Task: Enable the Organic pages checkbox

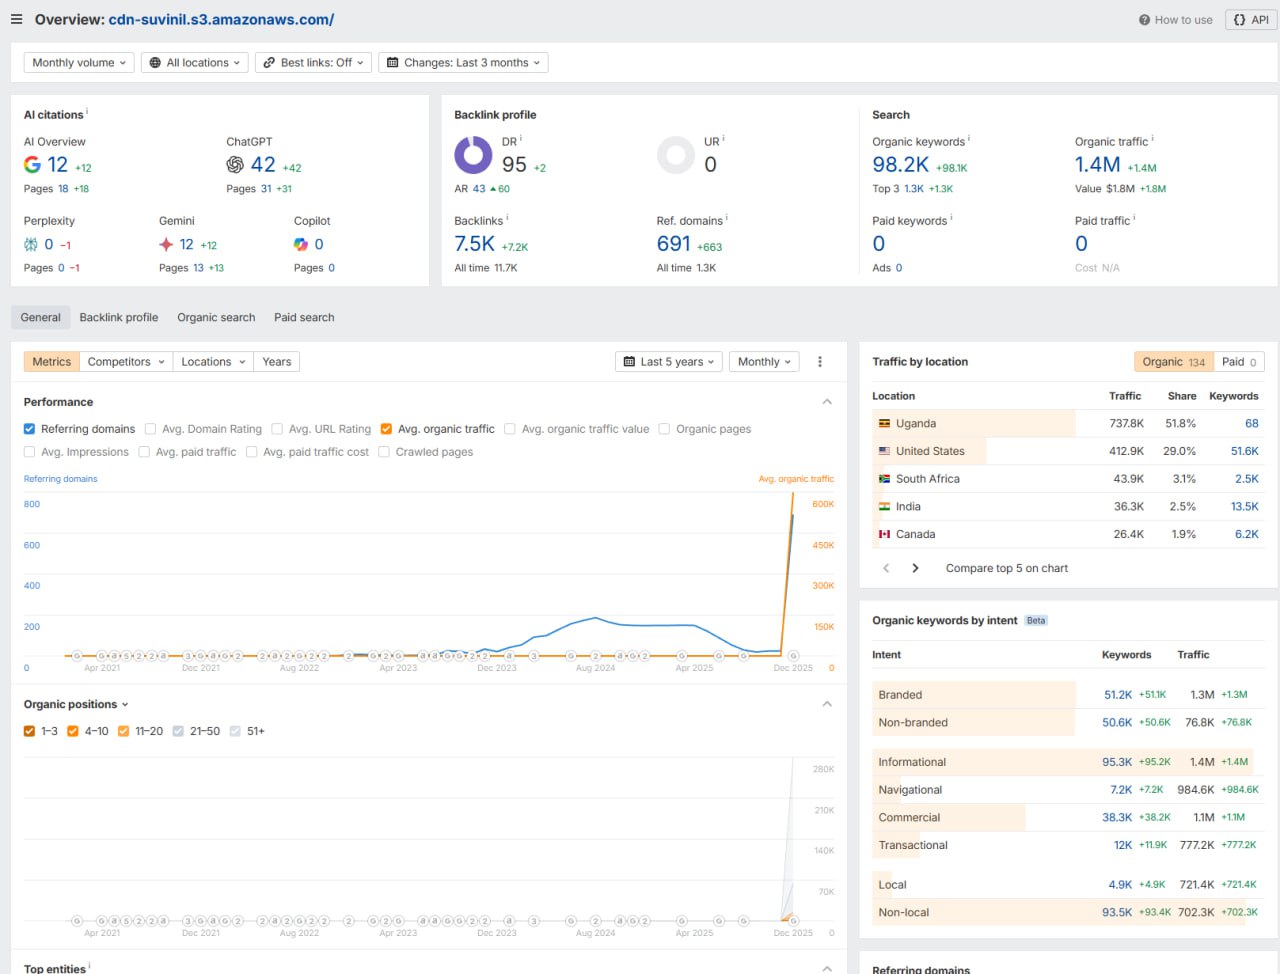Action: pyautogui.click(x=664, y=429)
